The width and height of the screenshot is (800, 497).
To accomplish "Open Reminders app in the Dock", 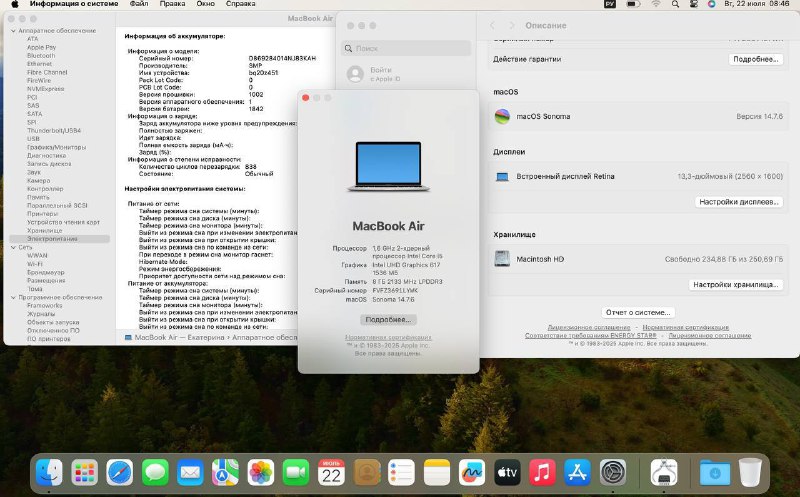I will [x=402, y=473].
